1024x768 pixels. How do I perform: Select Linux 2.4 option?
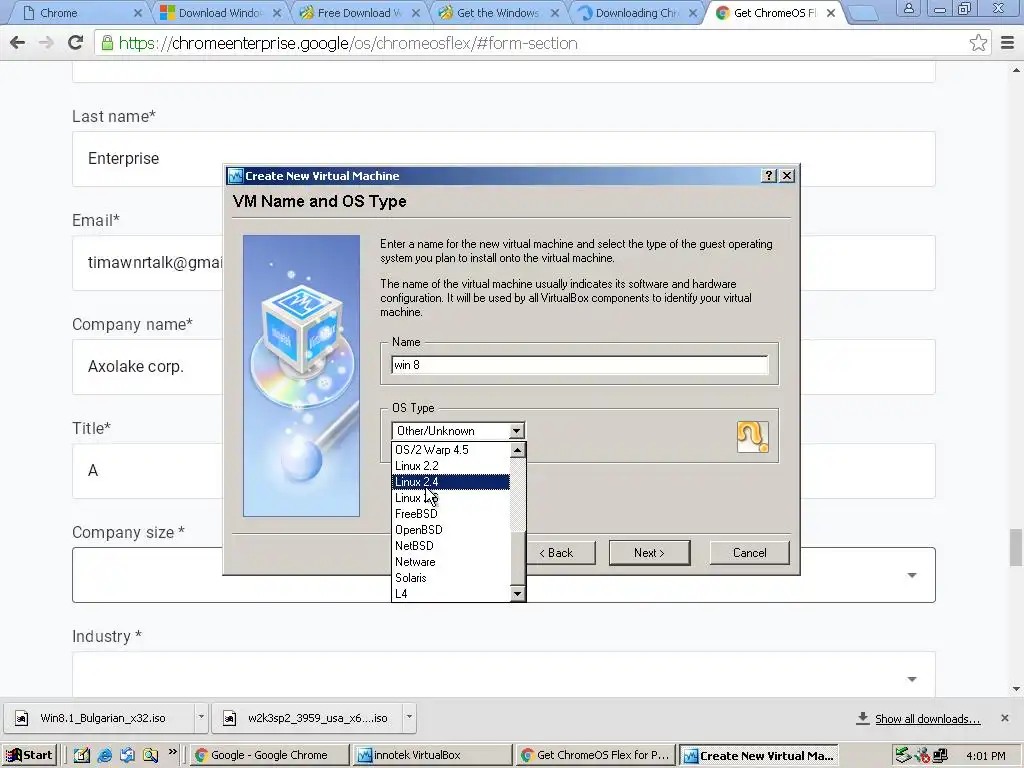click(x=451, y=482)
